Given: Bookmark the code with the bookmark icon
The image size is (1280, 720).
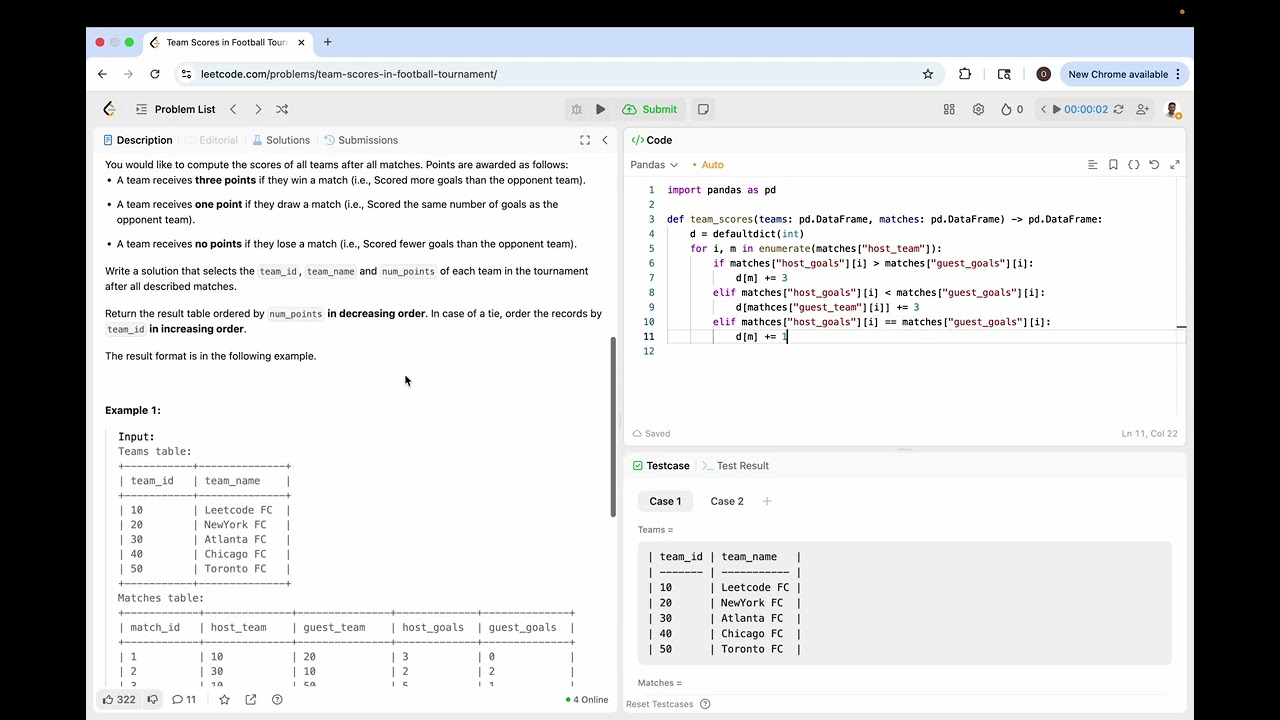Looking at the screenshot, I should pos(1113,165).
